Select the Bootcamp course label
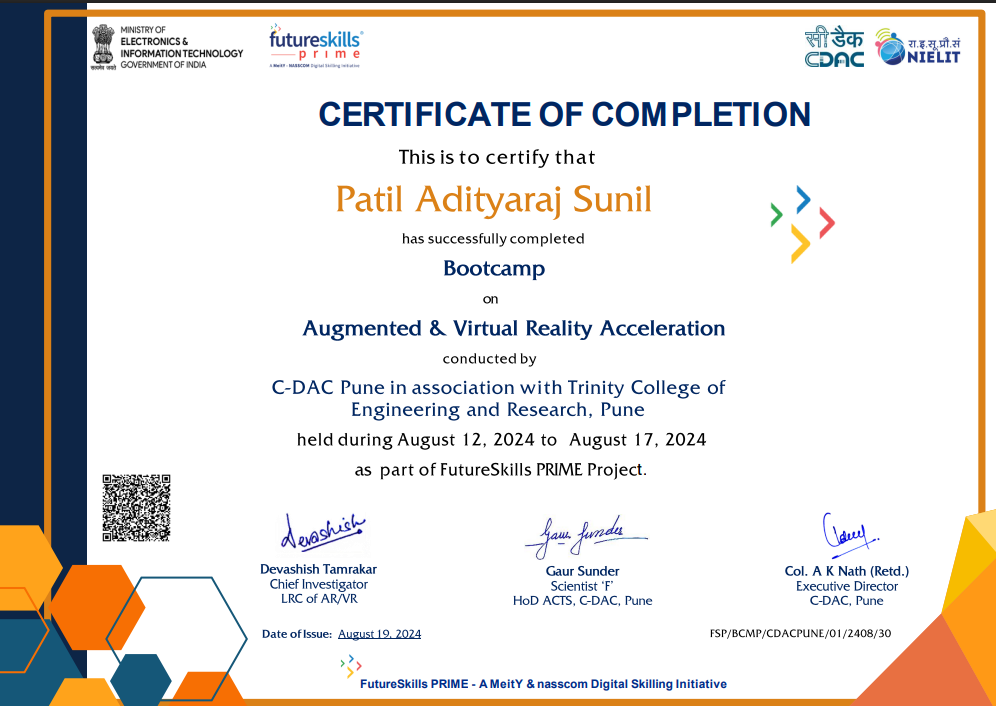Viewport: 996px width, 706px height. 493,268
